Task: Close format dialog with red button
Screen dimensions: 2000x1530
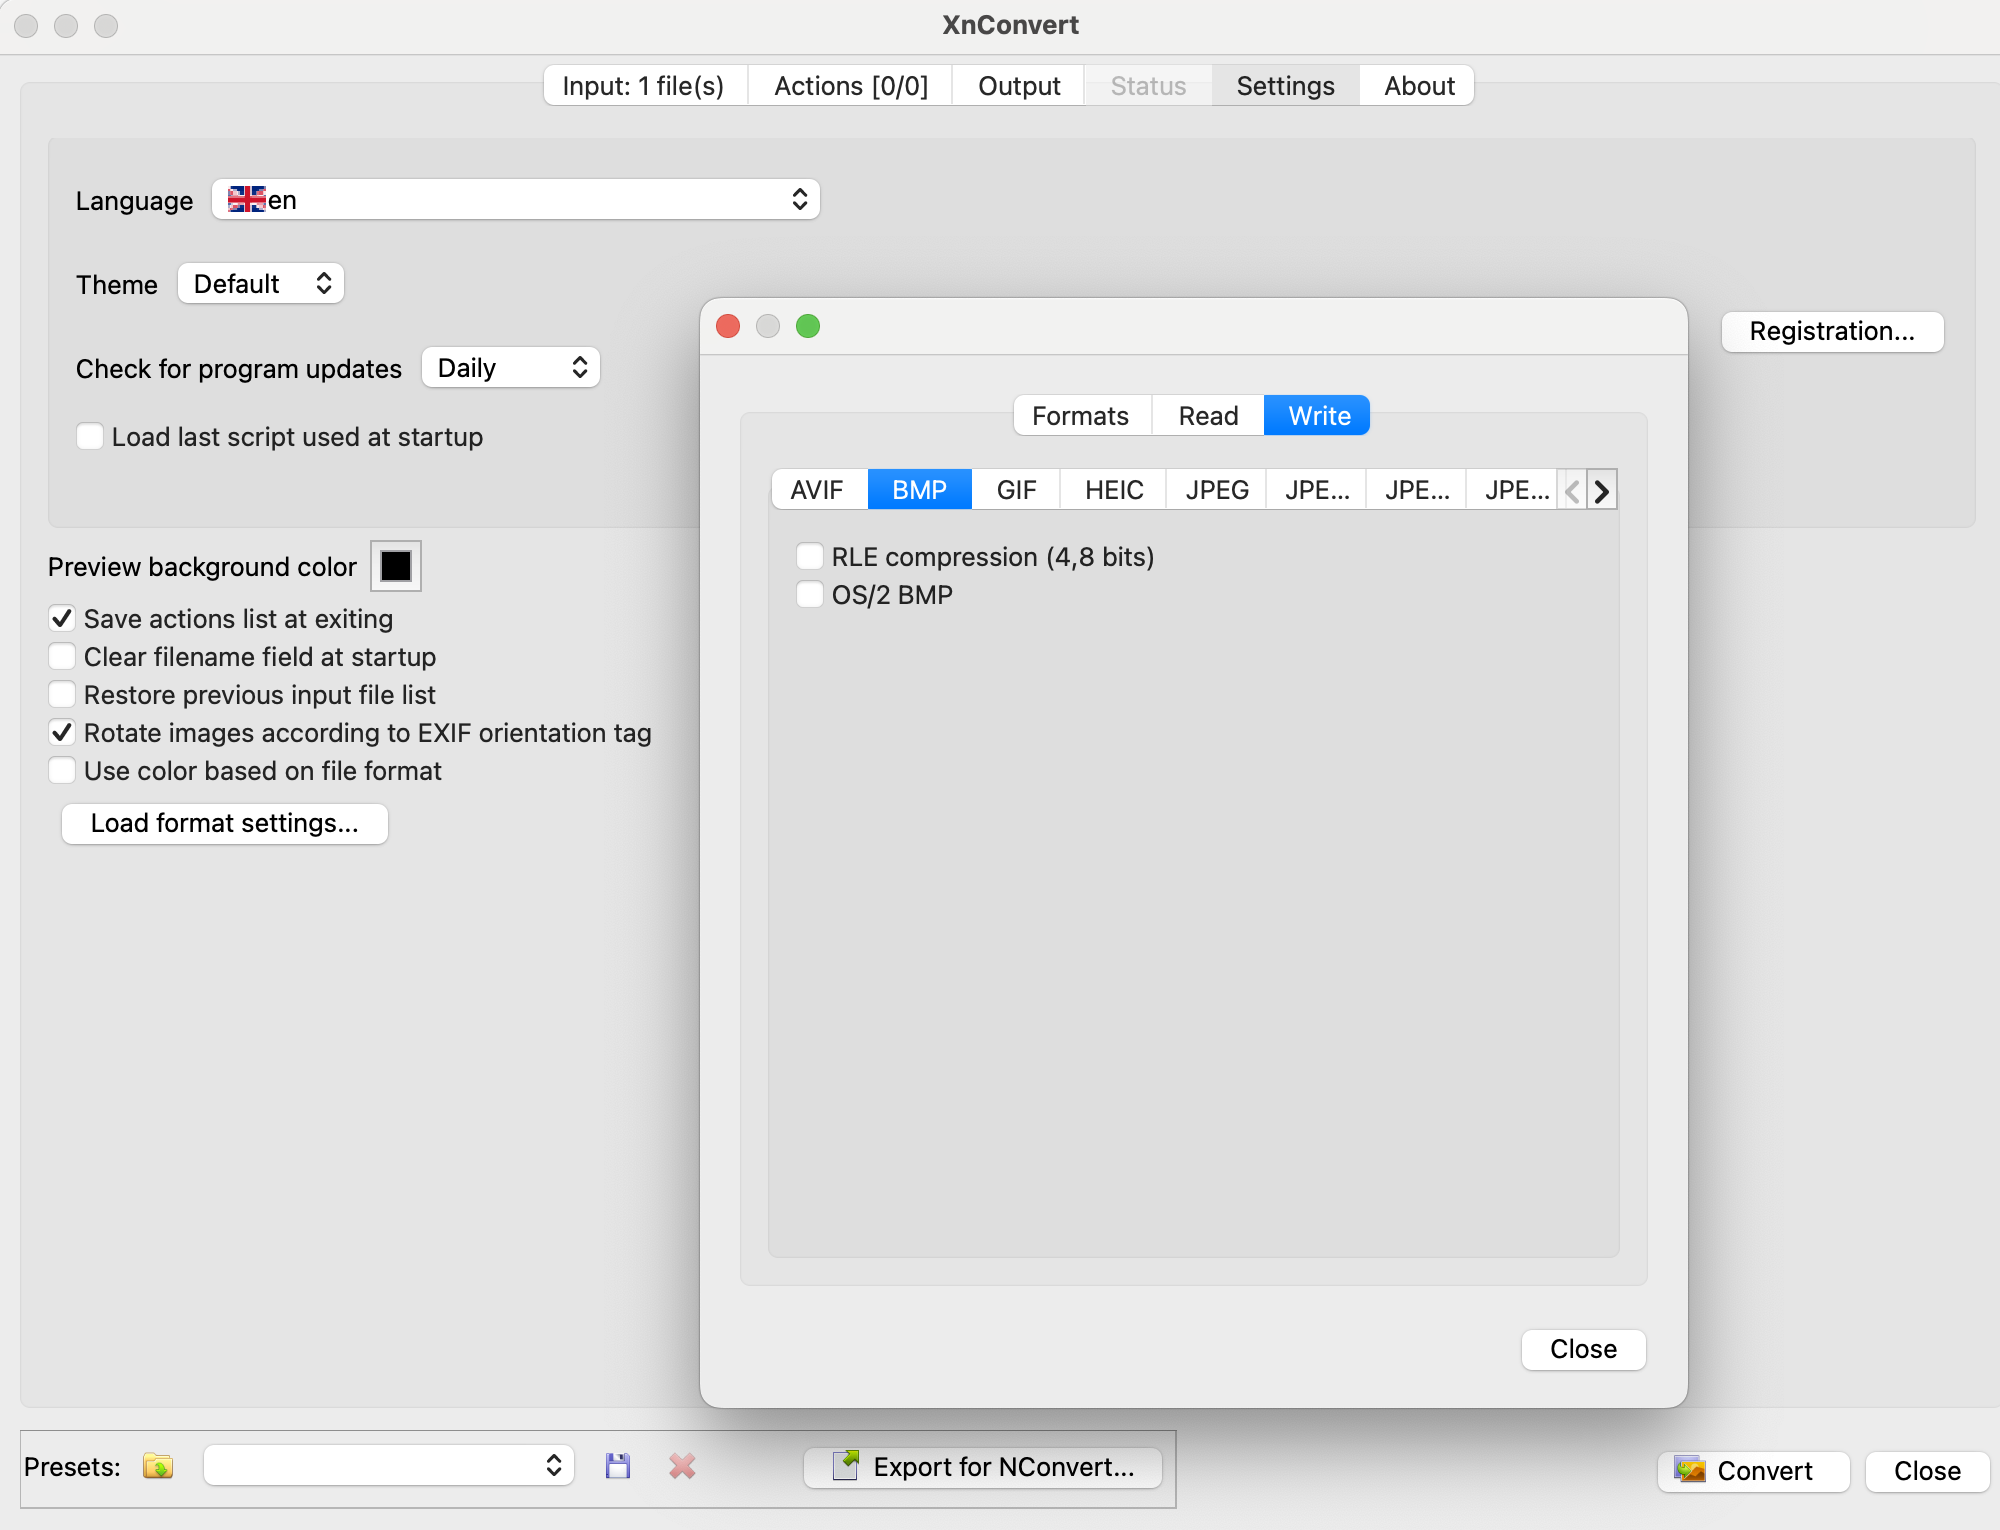Action: coord(728,326)
